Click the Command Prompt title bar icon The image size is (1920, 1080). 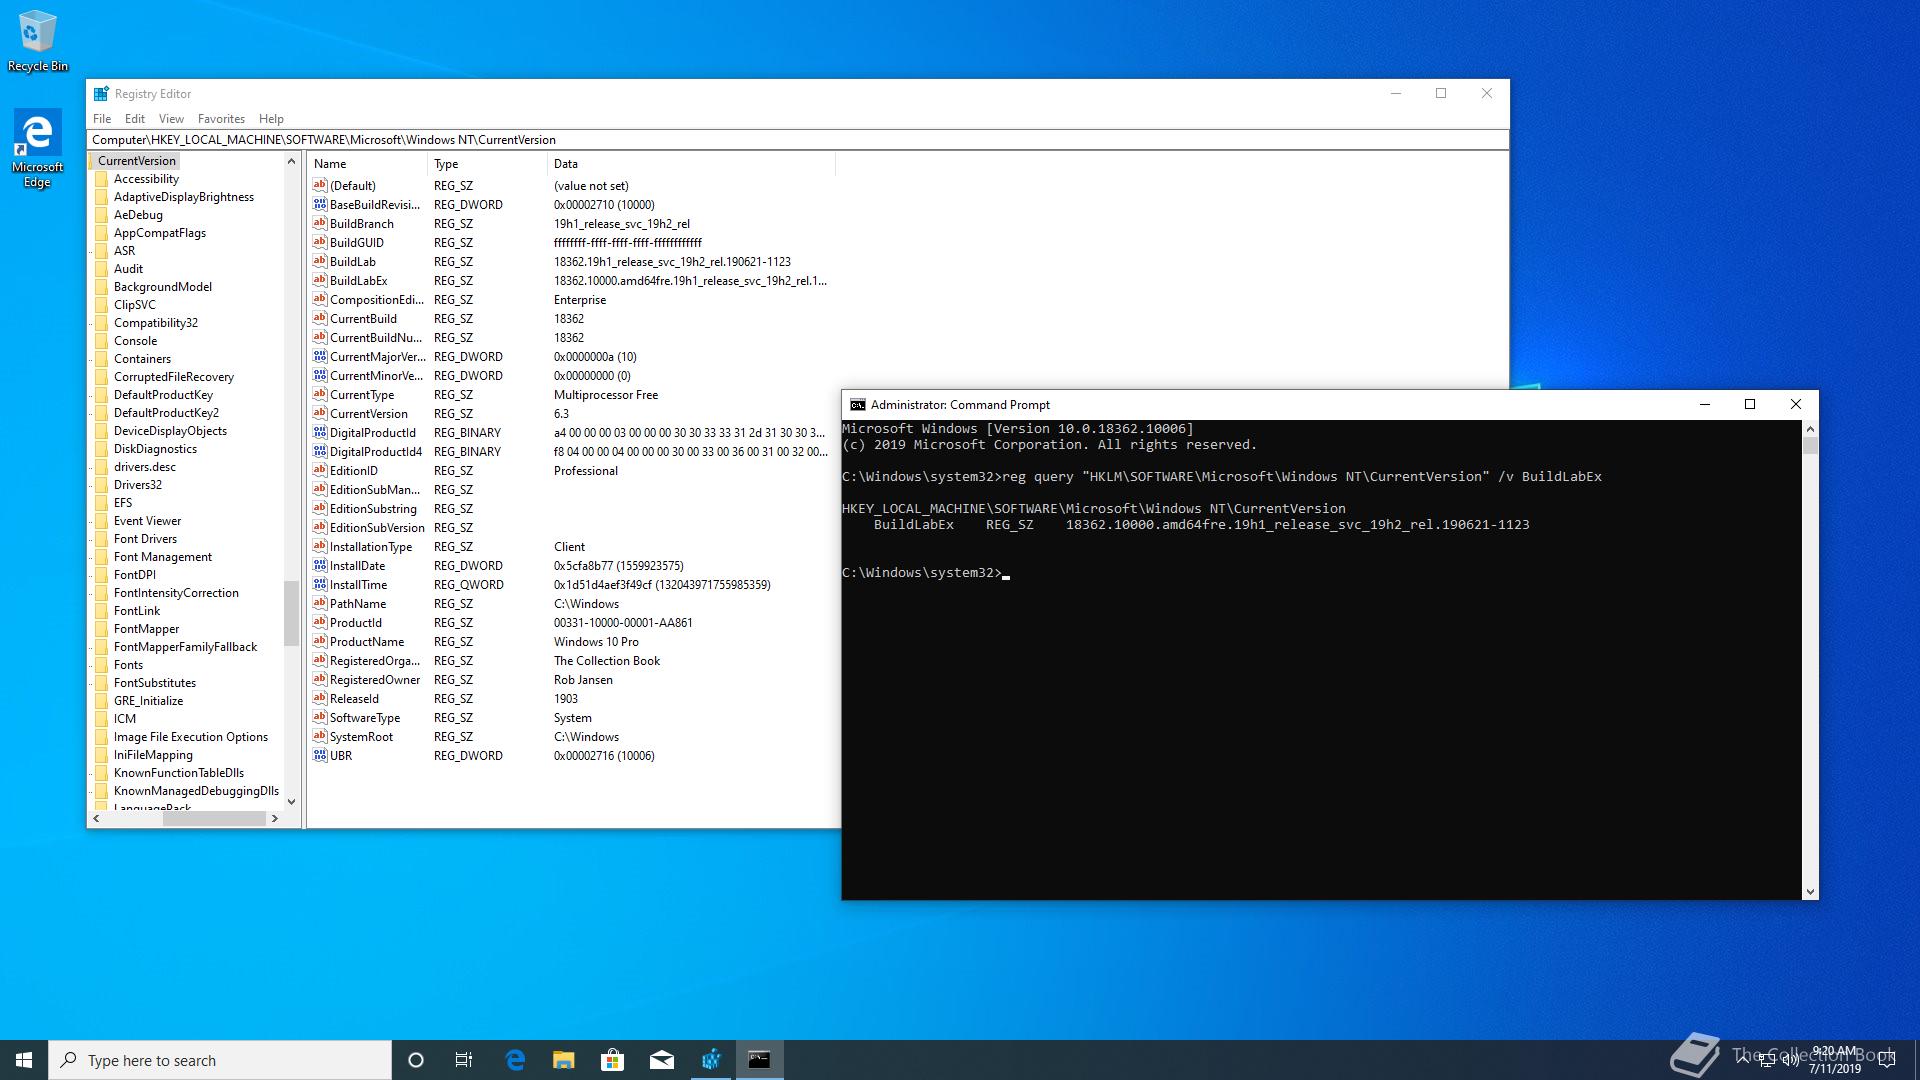tap(857, 405)
